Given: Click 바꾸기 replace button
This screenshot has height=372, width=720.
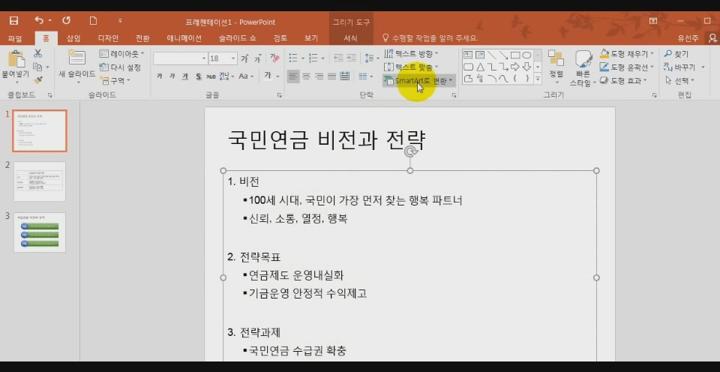Looking at the screenshot, I should (x=684, y=67).
